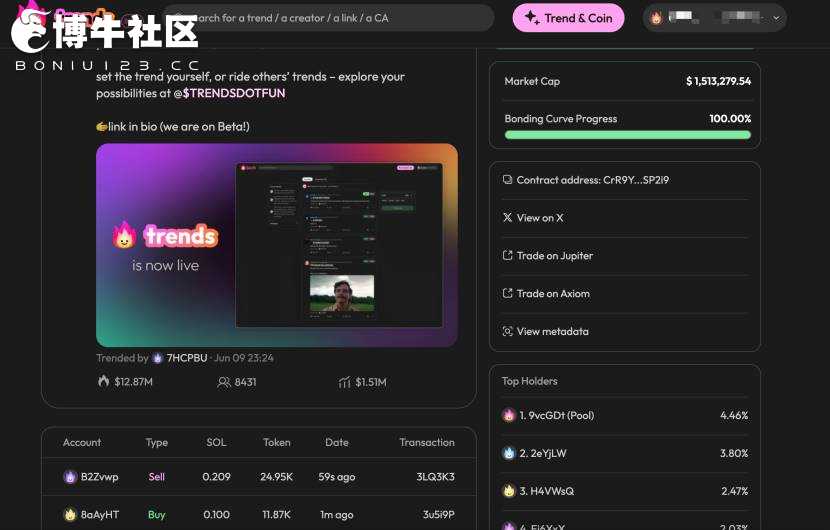
Task: Open the account dropdown chevron
Action: (x=776, y=18)
